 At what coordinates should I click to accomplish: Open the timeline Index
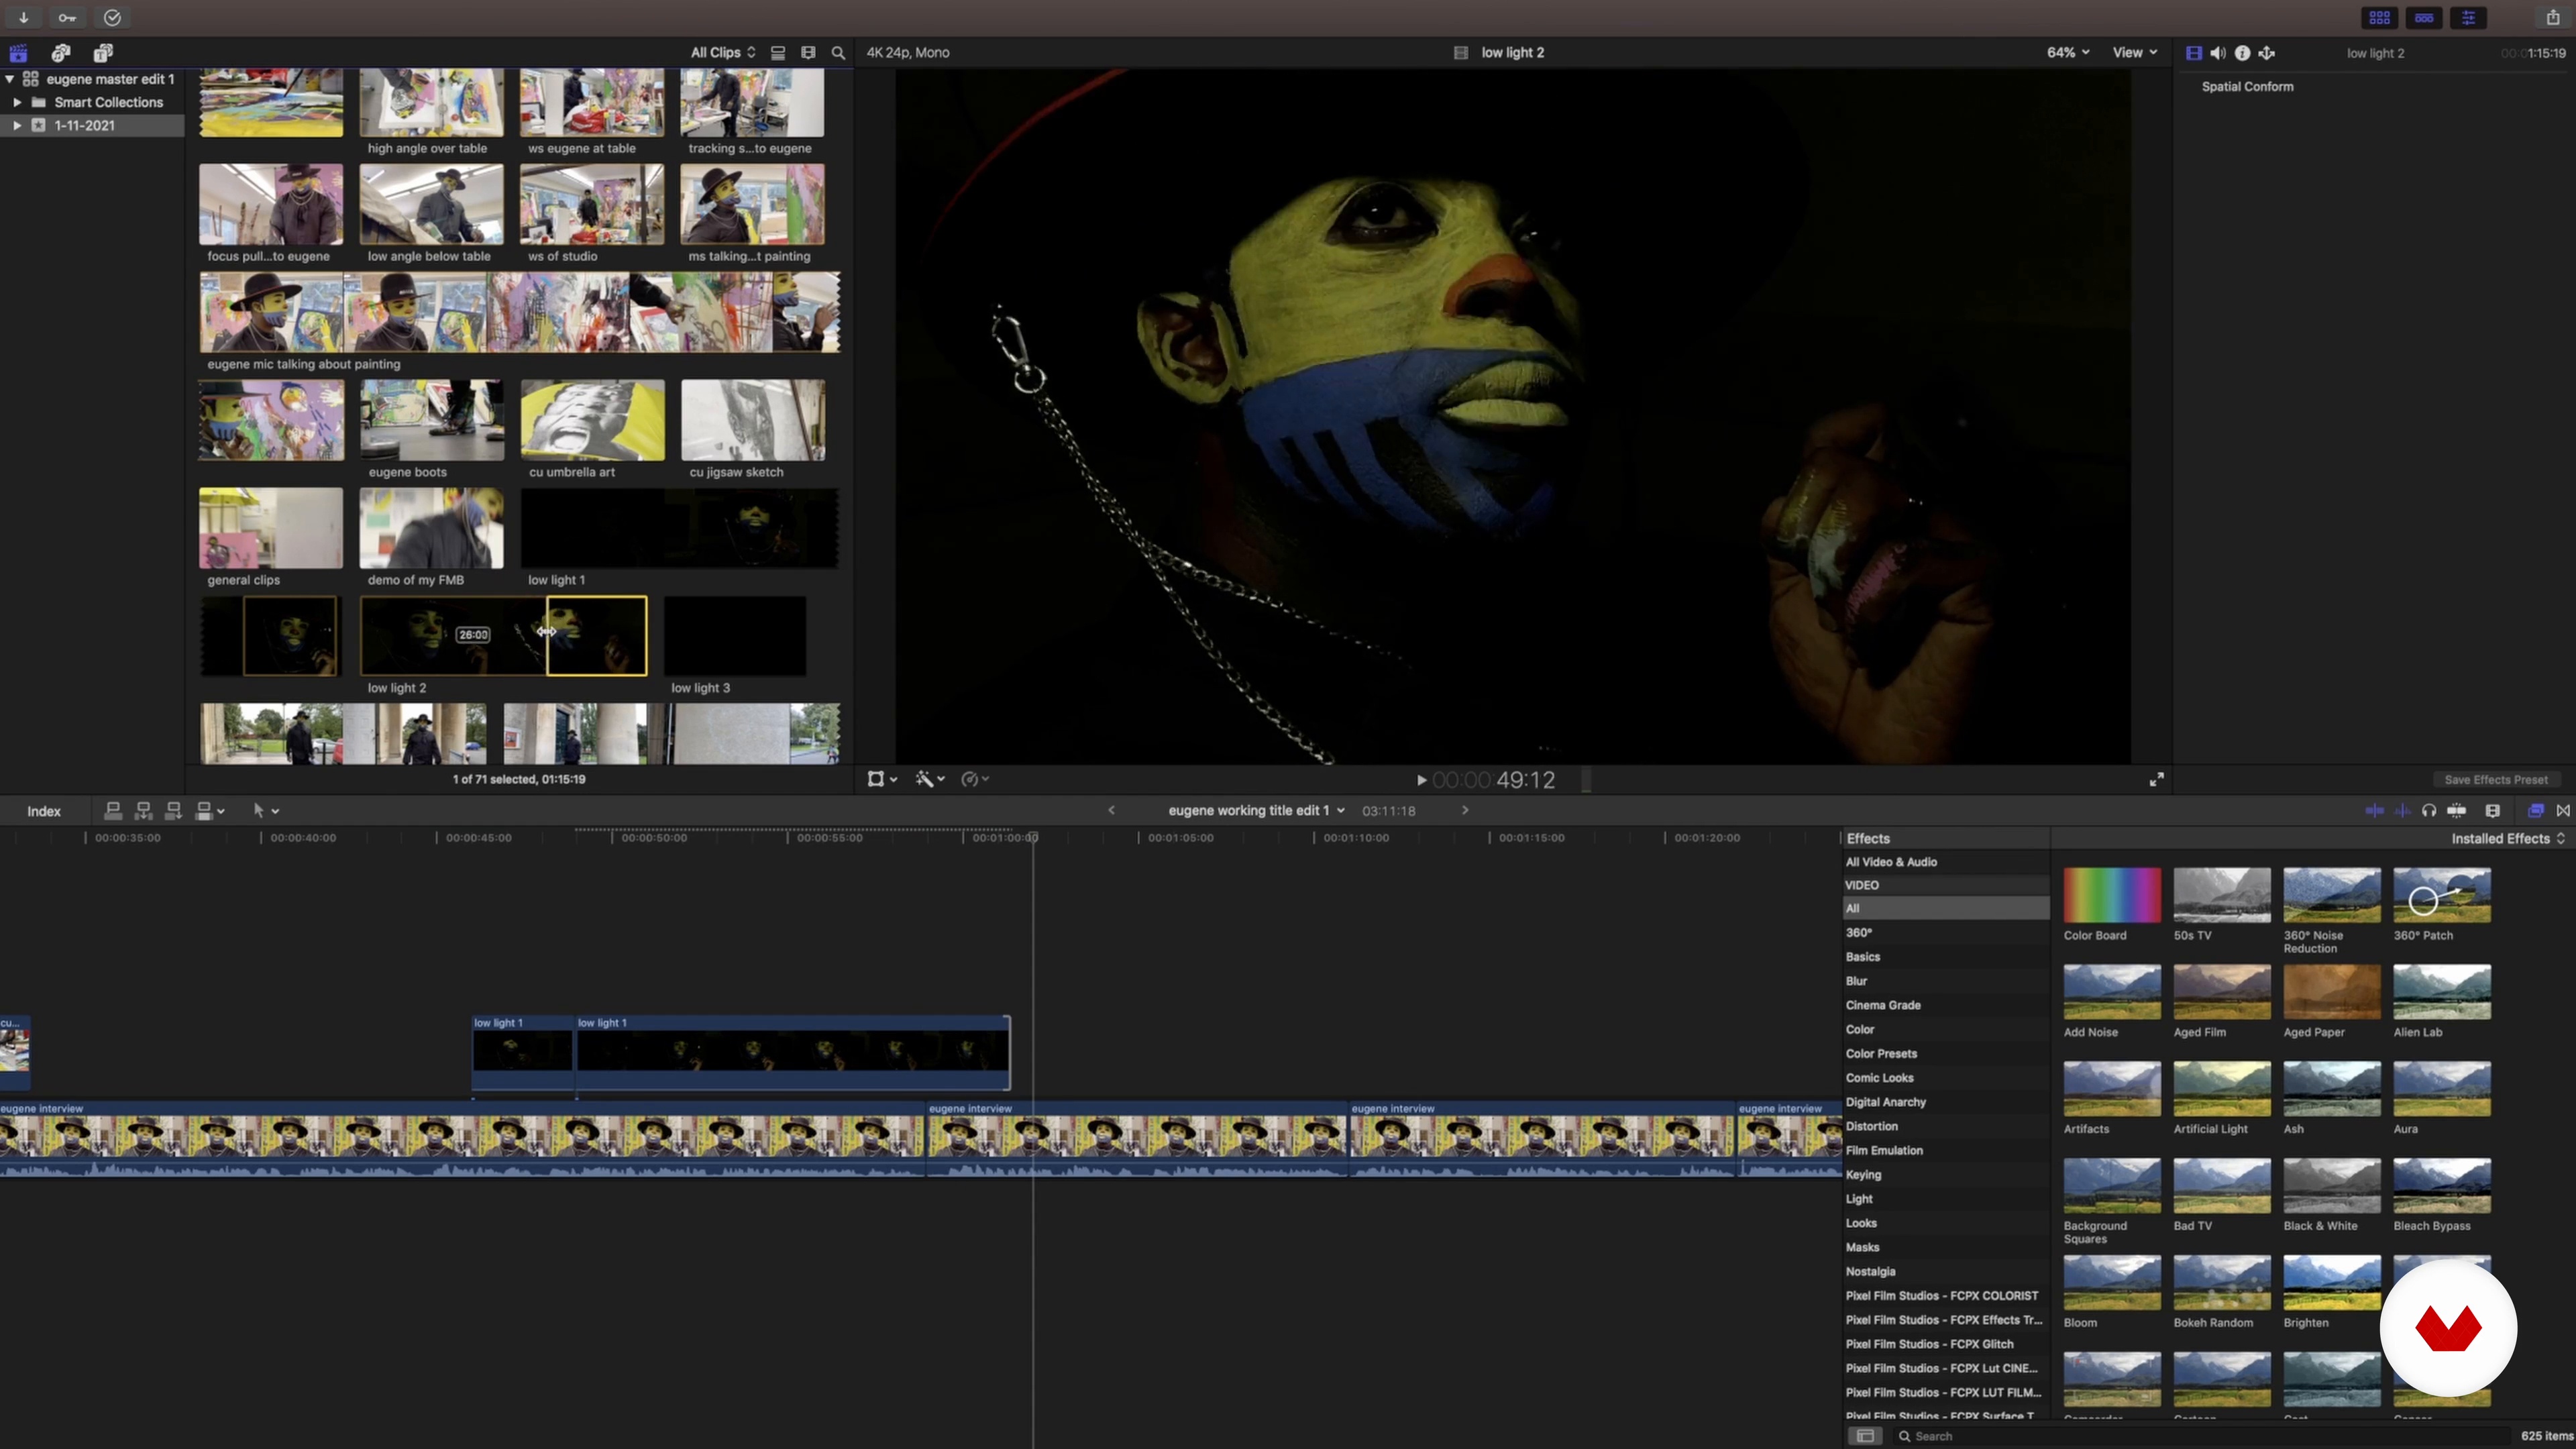click(44, 811)
